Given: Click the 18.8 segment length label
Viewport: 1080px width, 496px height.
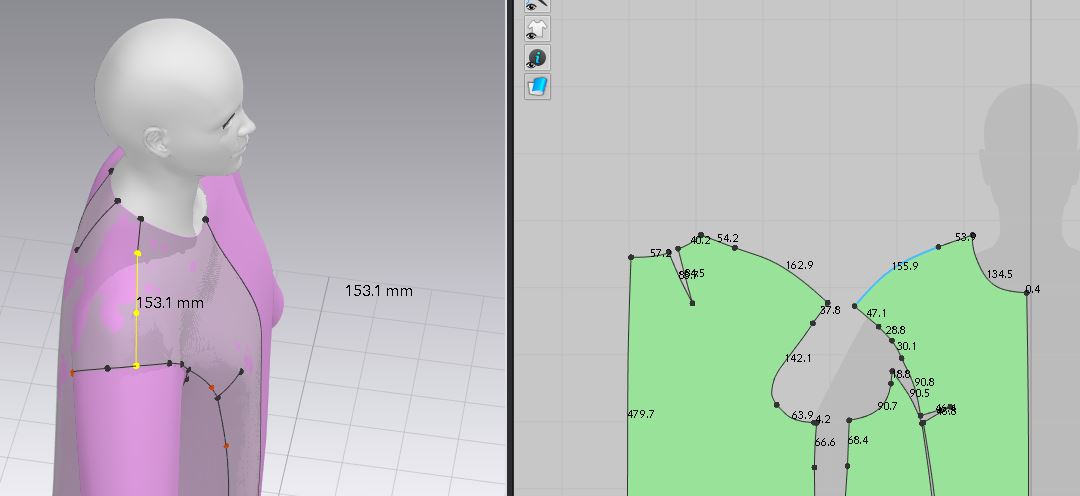Looking at the screenshot, I should [x=900, y=374].
